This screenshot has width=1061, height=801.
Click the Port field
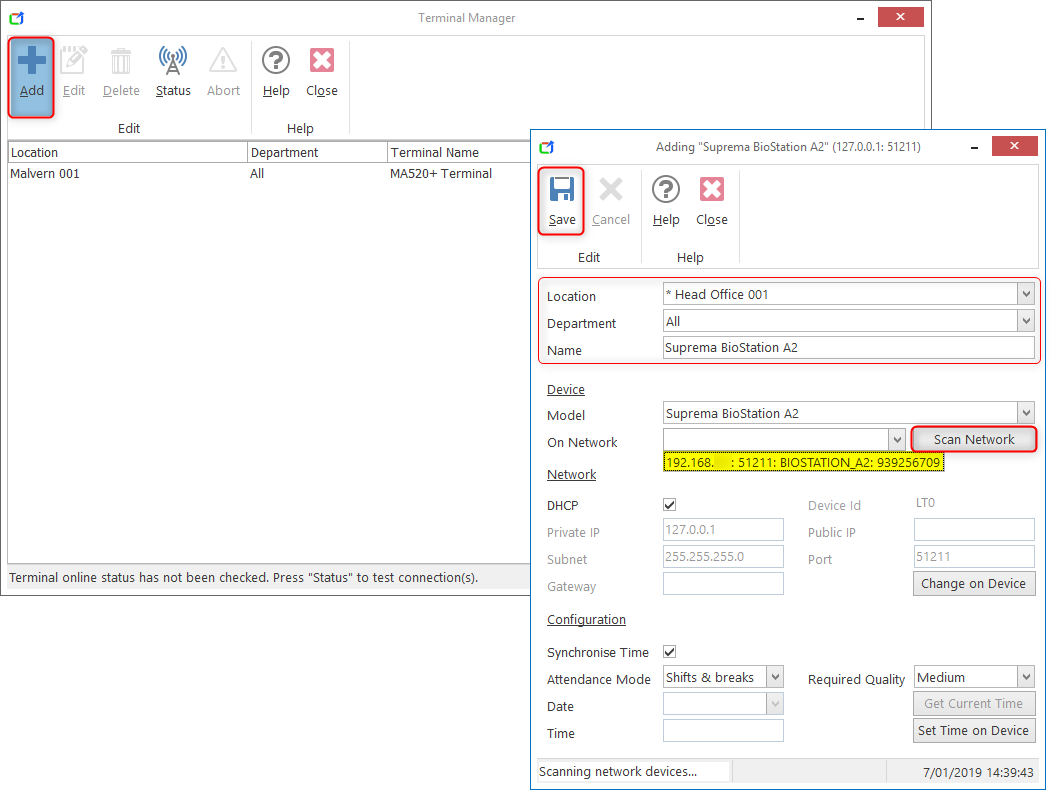[x=974, y=557]
